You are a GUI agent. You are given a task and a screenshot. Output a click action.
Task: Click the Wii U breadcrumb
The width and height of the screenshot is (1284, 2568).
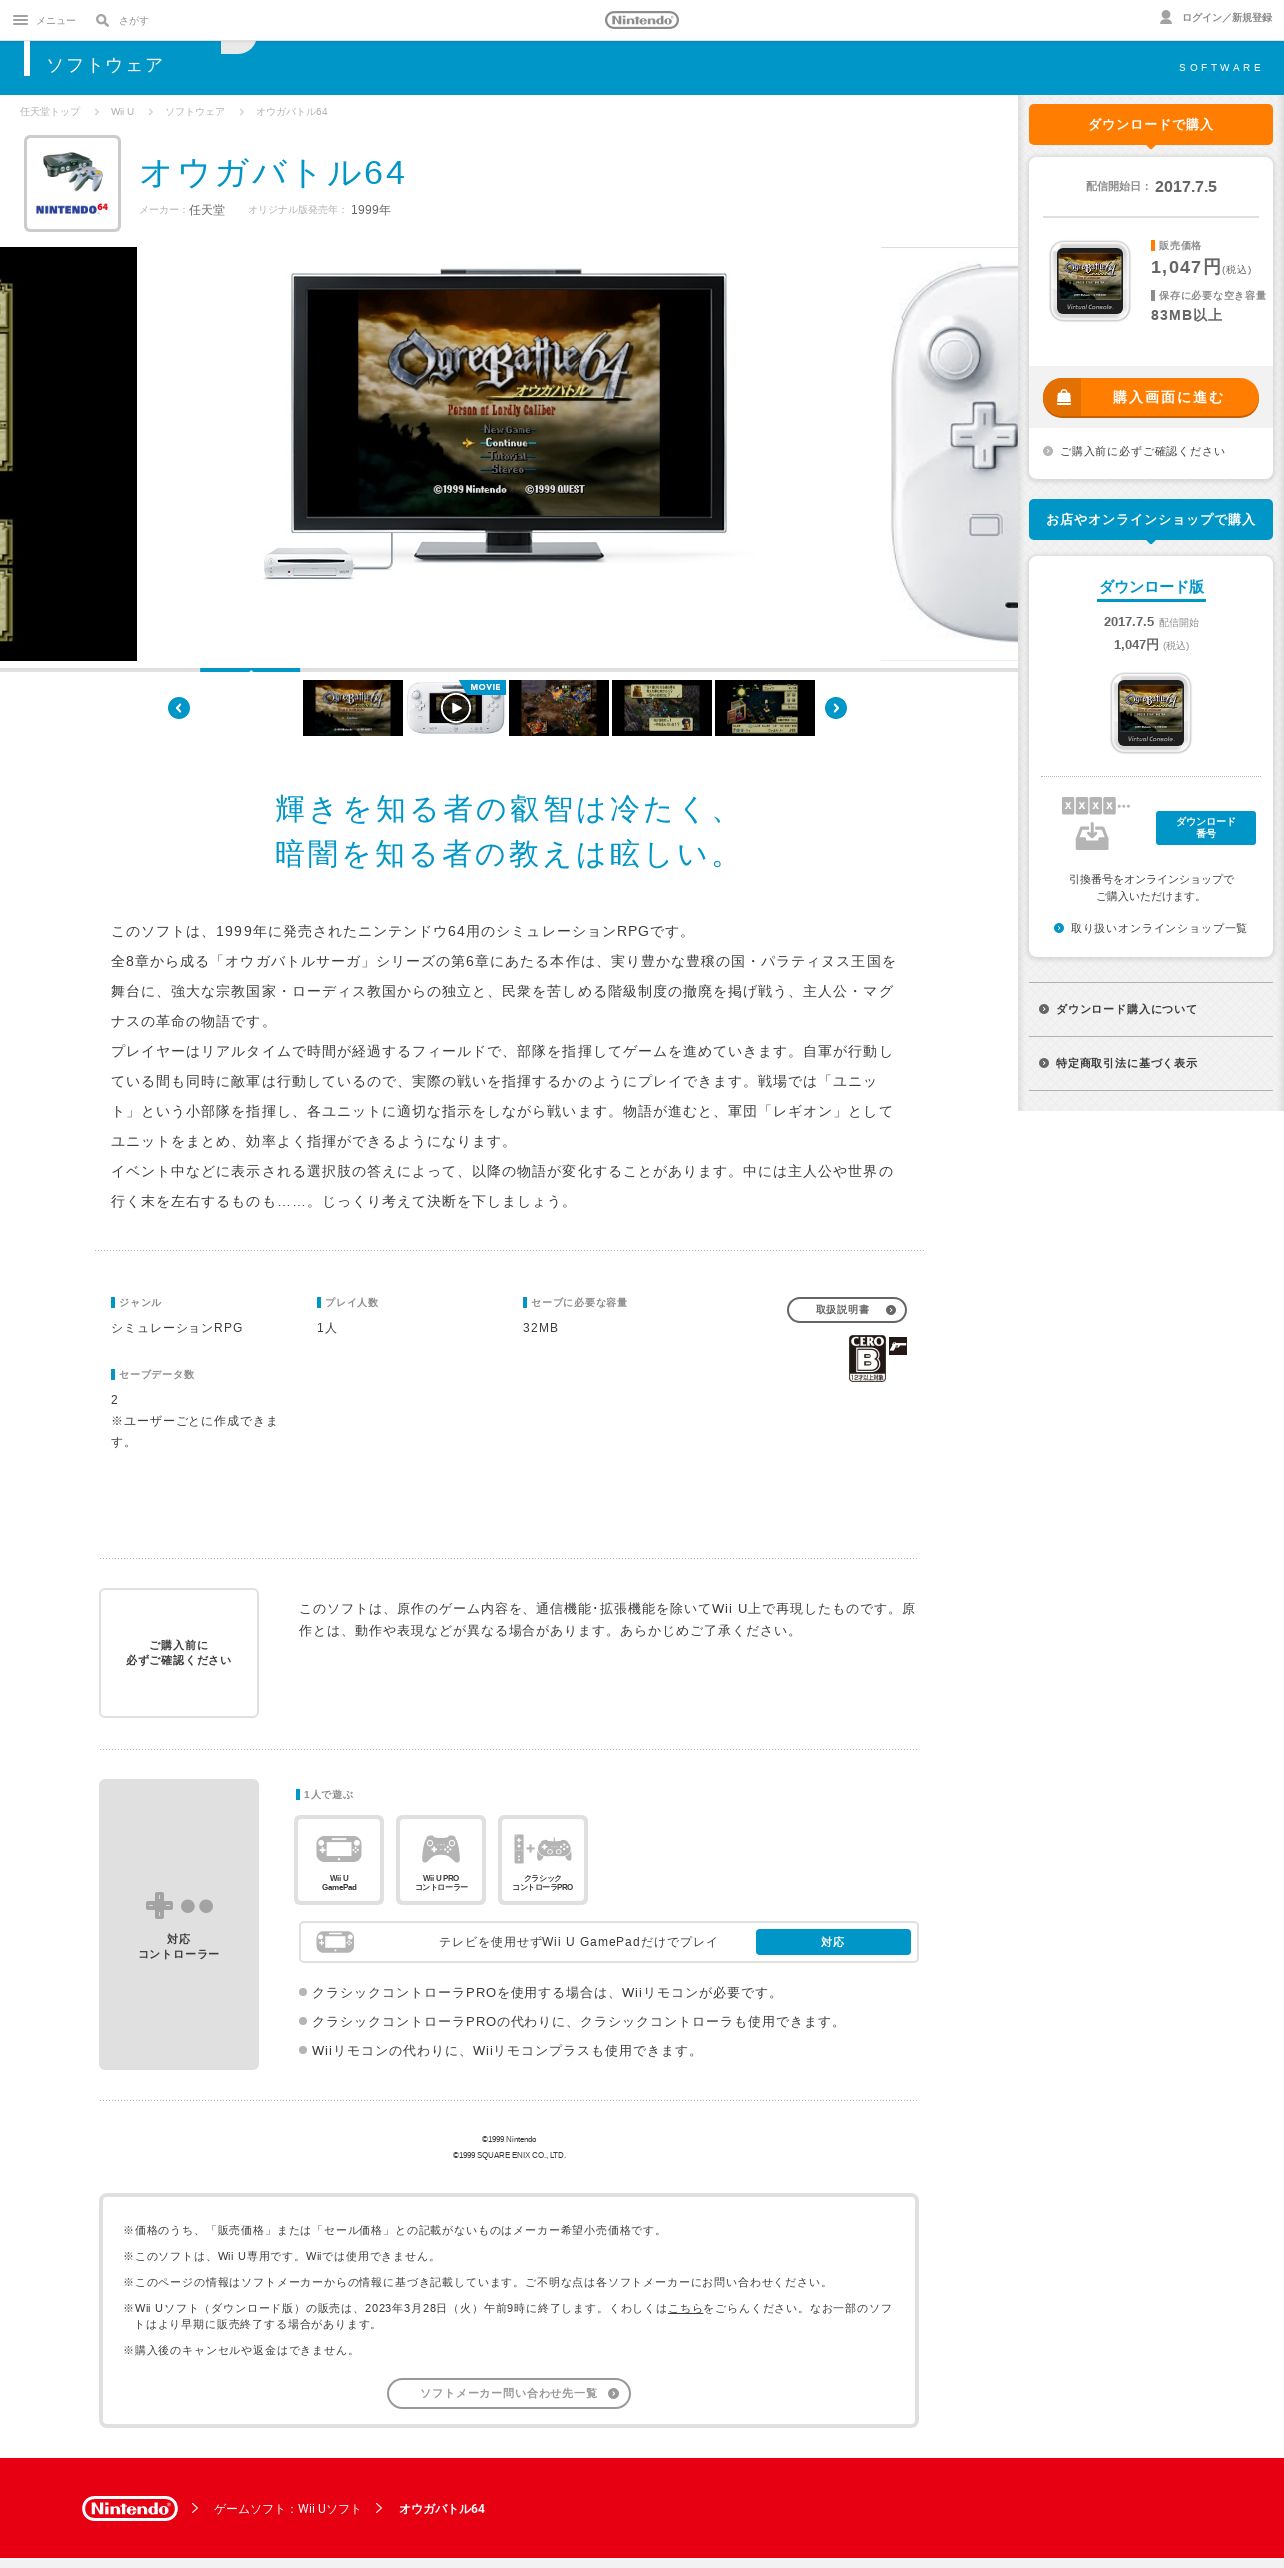(122, 112)
